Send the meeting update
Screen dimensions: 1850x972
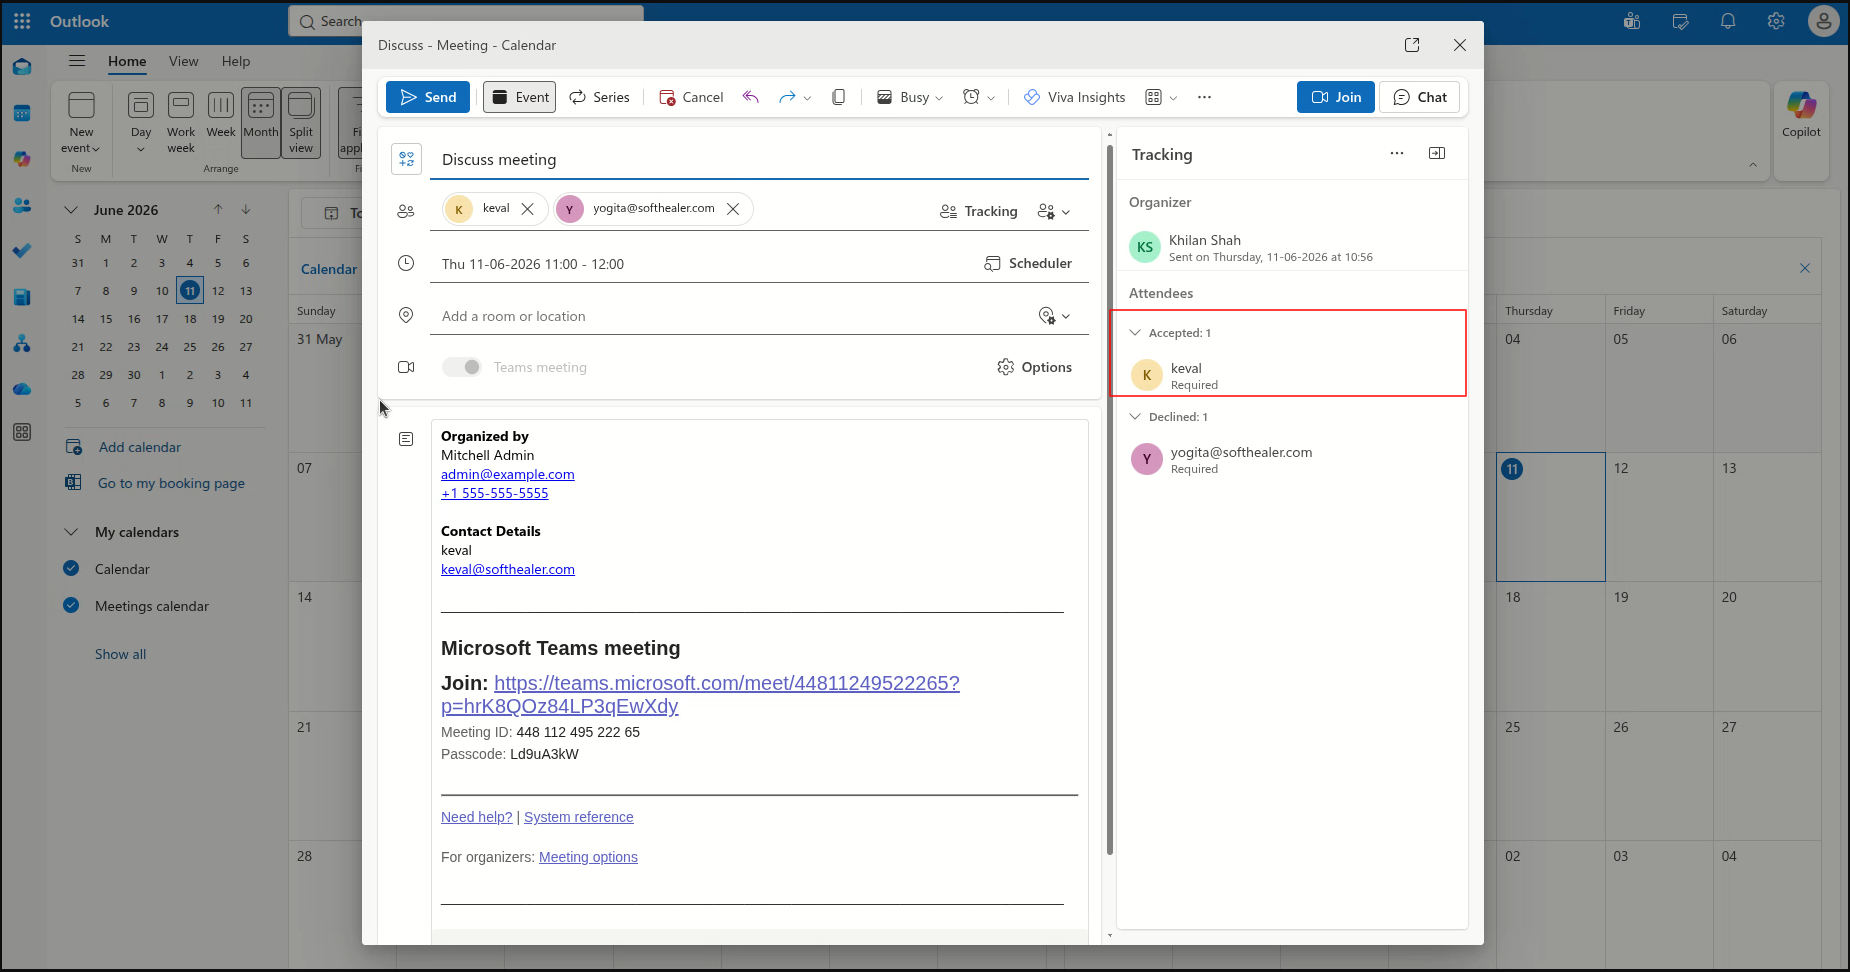click(428, 97)
